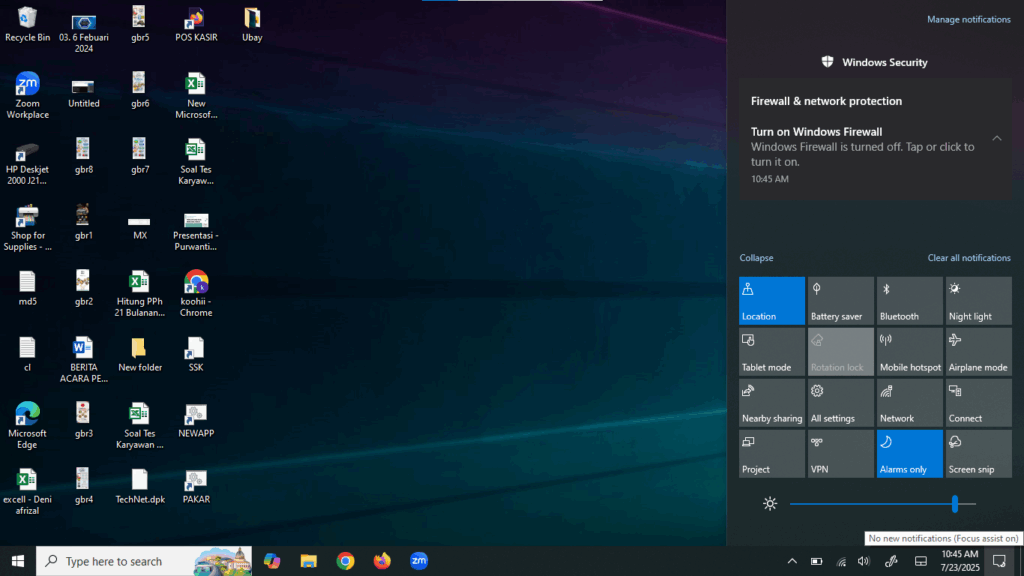The image size is (1024, 576).
Task: Select Microsoft Edge desktop shortcut
Action: click(27, 426)
